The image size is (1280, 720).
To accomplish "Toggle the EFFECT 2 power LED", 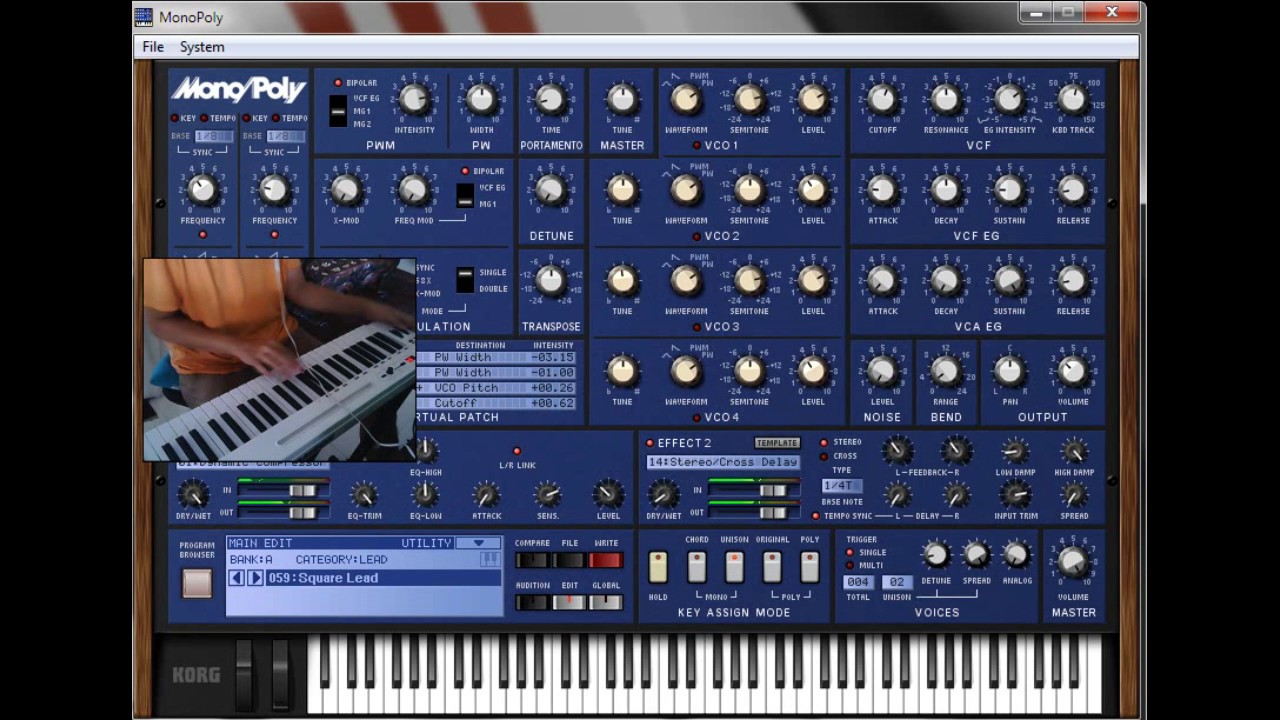I will pos(650,443).
